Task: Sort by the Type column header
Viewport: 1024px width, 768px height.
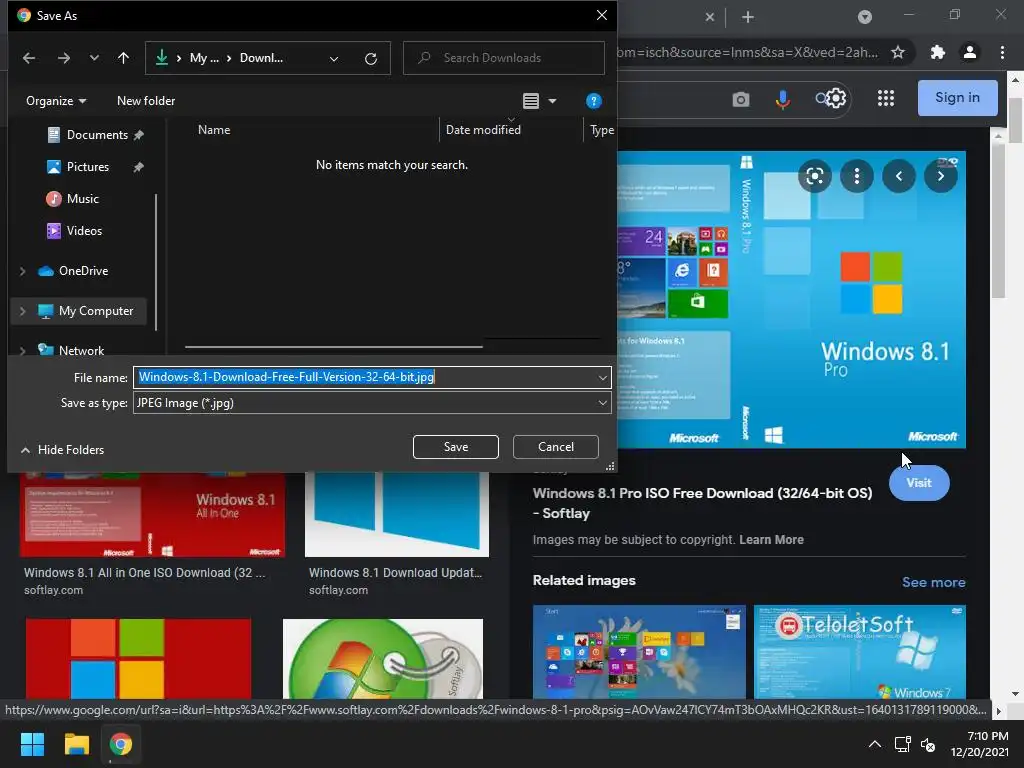Action: click(x=601, y=130)
